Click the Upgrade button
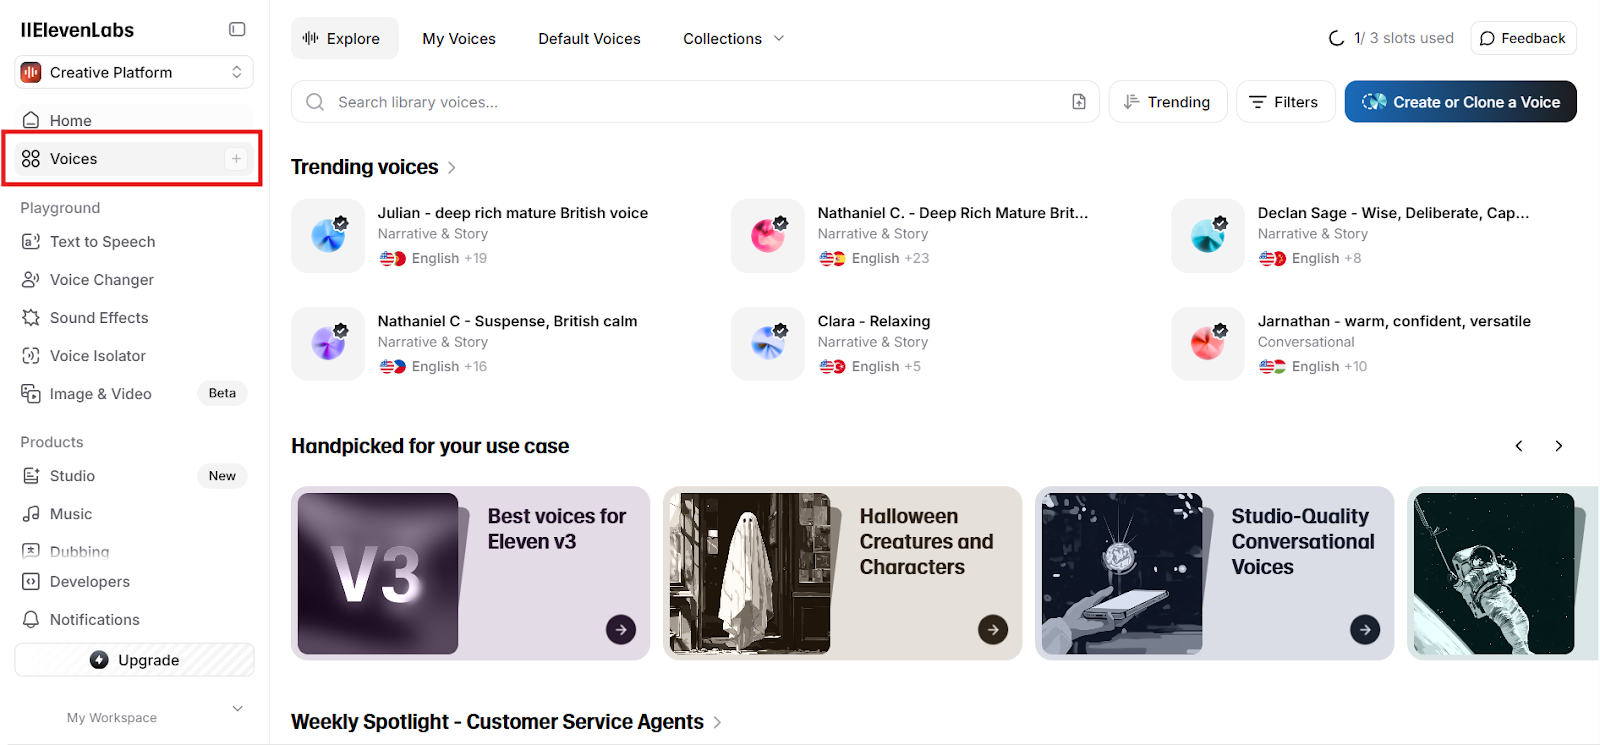This screenshot has width=1600, height=745. tap(134, 660)
